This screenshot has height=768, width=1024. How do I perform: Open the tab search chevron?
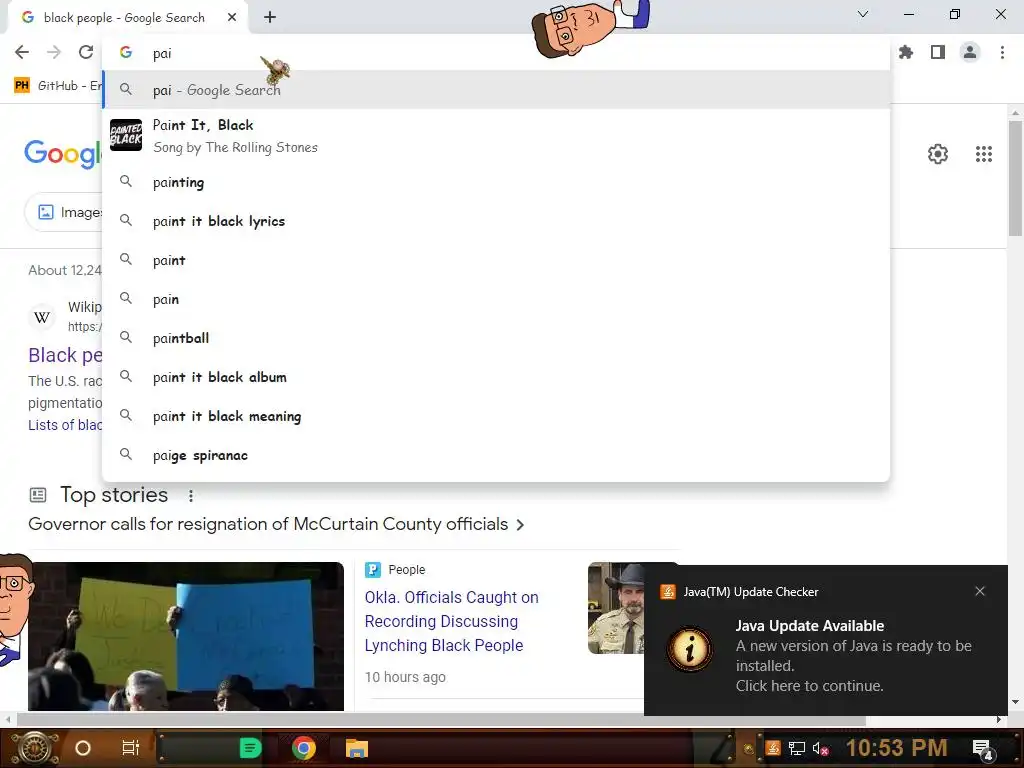pos(863,14)
